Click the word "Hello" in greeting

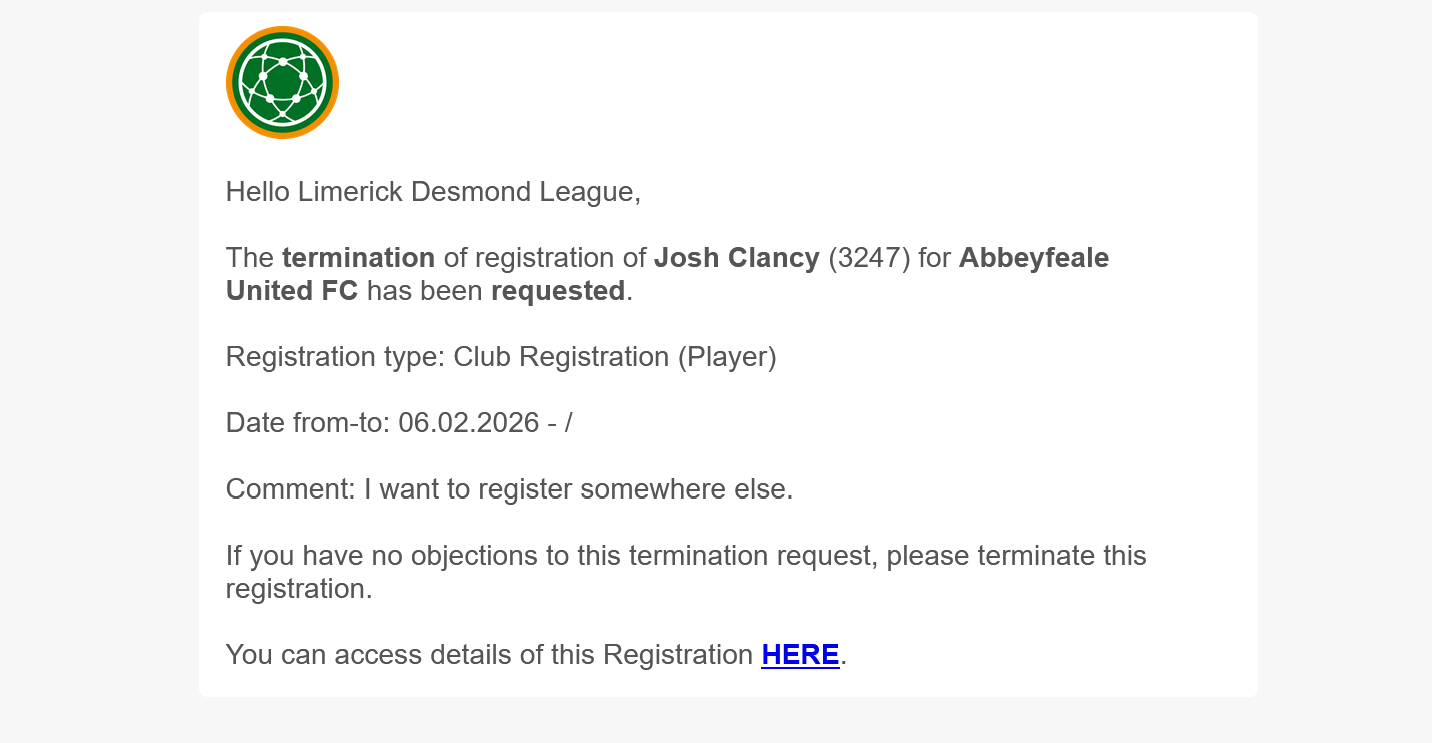point(258,191)
